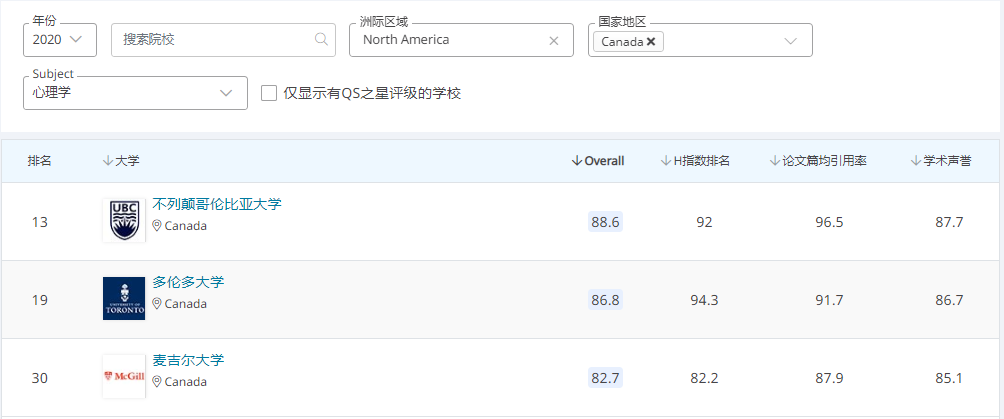This screenshot has height=419, width=1004.
Task: Click location pin under 麦吉尔大学
Action: [x=157, y=382]
